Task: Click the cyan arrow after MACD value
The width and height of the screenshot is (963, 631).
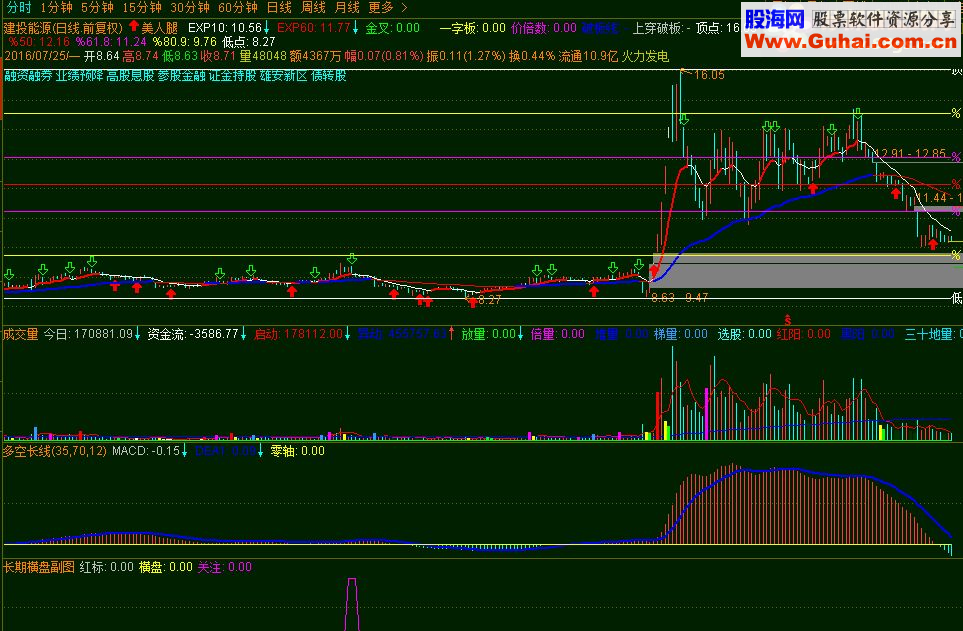Action: click(185, 451)
